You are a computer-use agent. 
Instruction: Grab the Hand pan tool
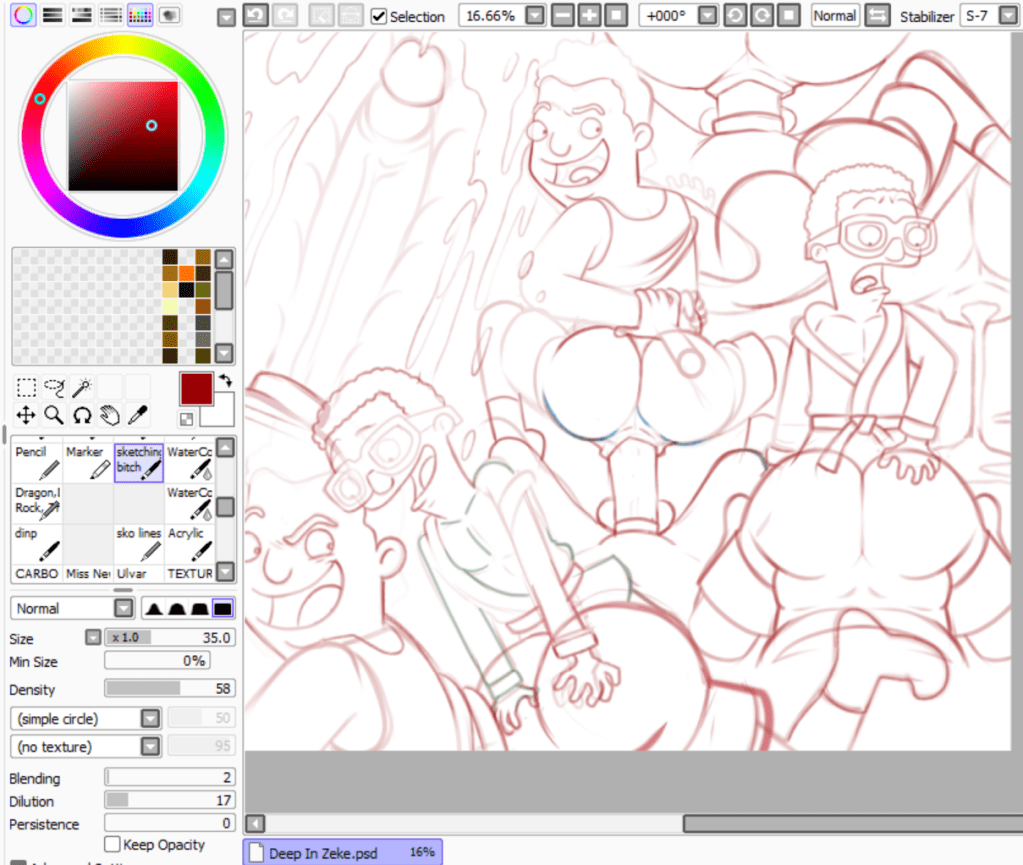coord(108,414)
